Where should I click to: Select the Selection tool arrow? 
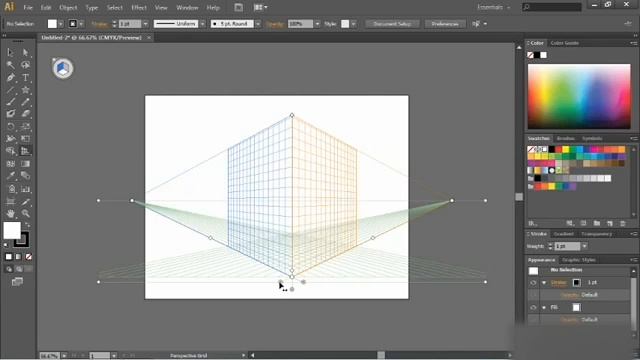[10, 52]
